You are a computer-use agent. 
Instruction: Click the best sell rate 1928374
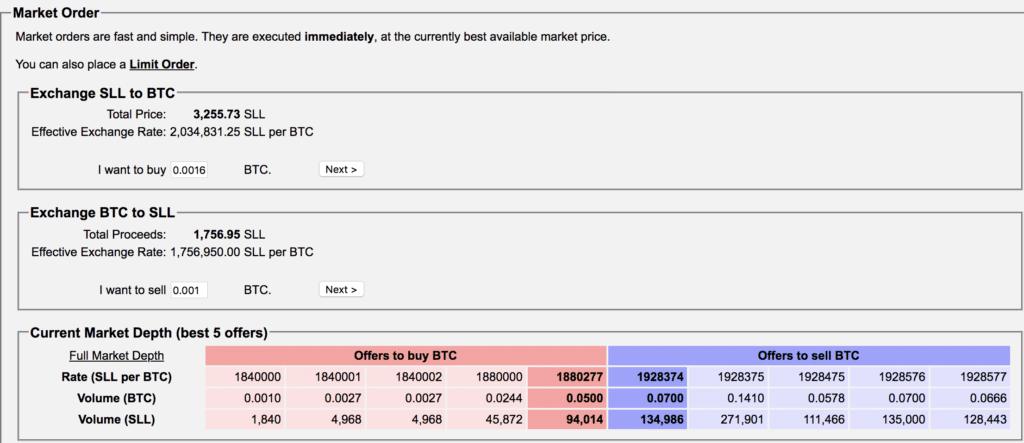(648, 377)
